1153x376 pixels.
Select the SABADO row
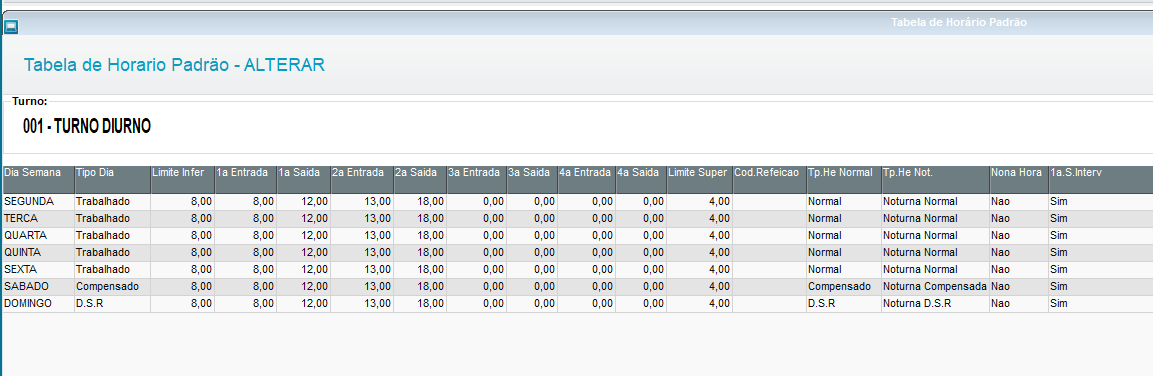pyautogui.click(x=578, y=286)
